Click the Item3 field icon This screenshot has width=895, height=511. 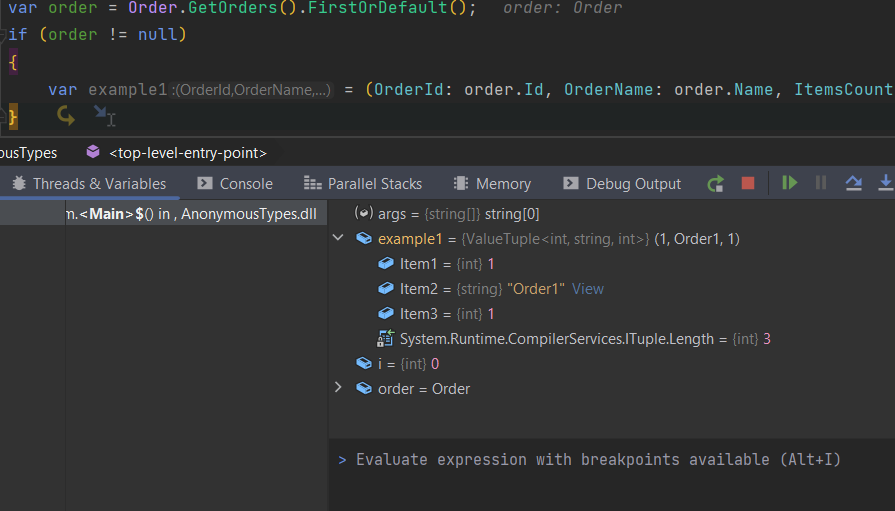[x=386, y=313]
